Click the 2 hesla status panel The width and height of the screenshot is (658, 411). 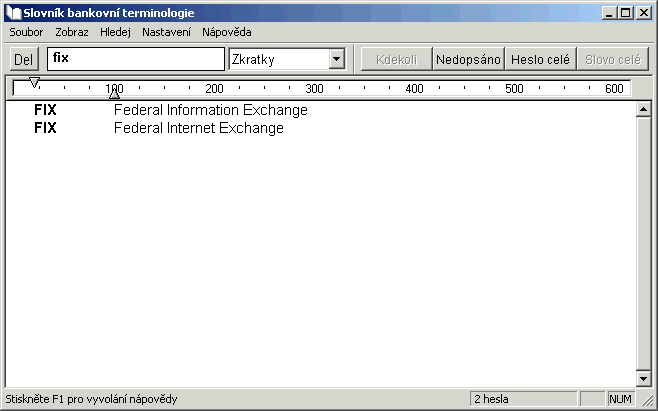pyautogui.click(x=523, y=398)
